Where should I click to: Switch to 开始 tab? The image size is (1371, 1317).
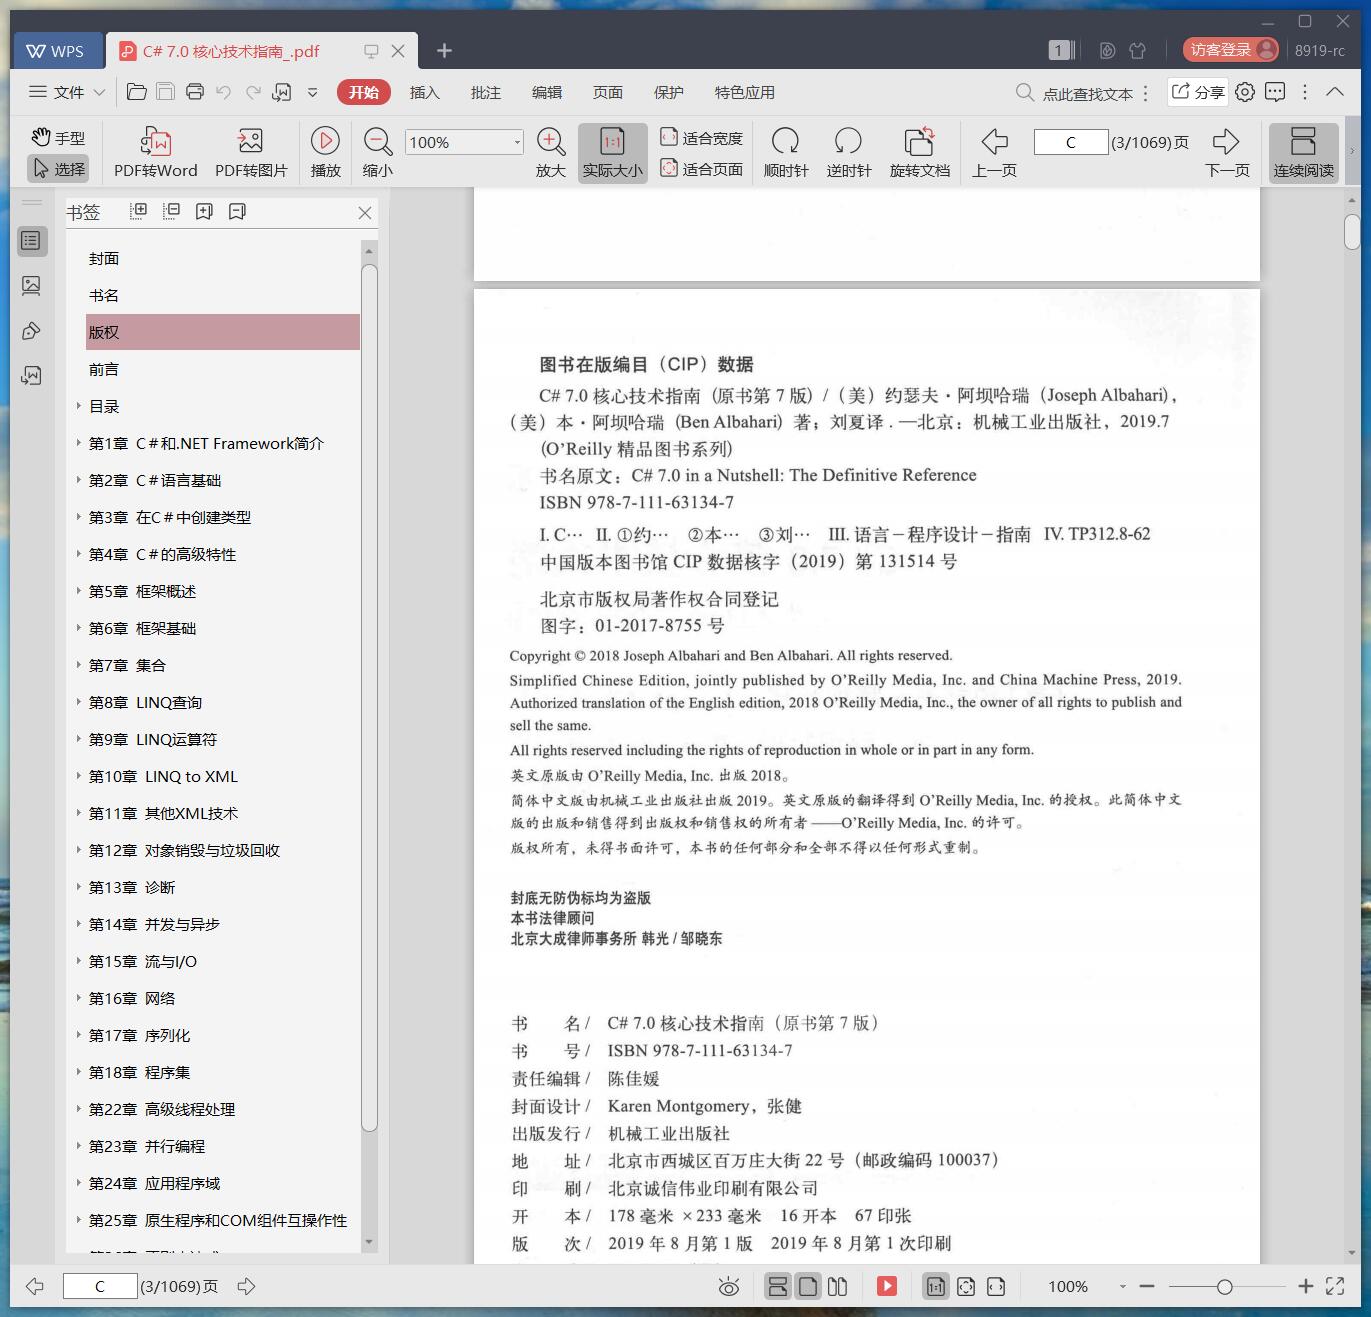tap(364, 92)
